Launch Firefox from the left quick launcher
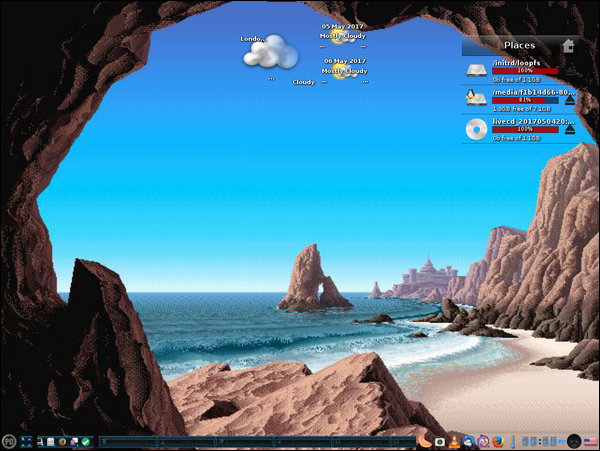 pos(62,442)
